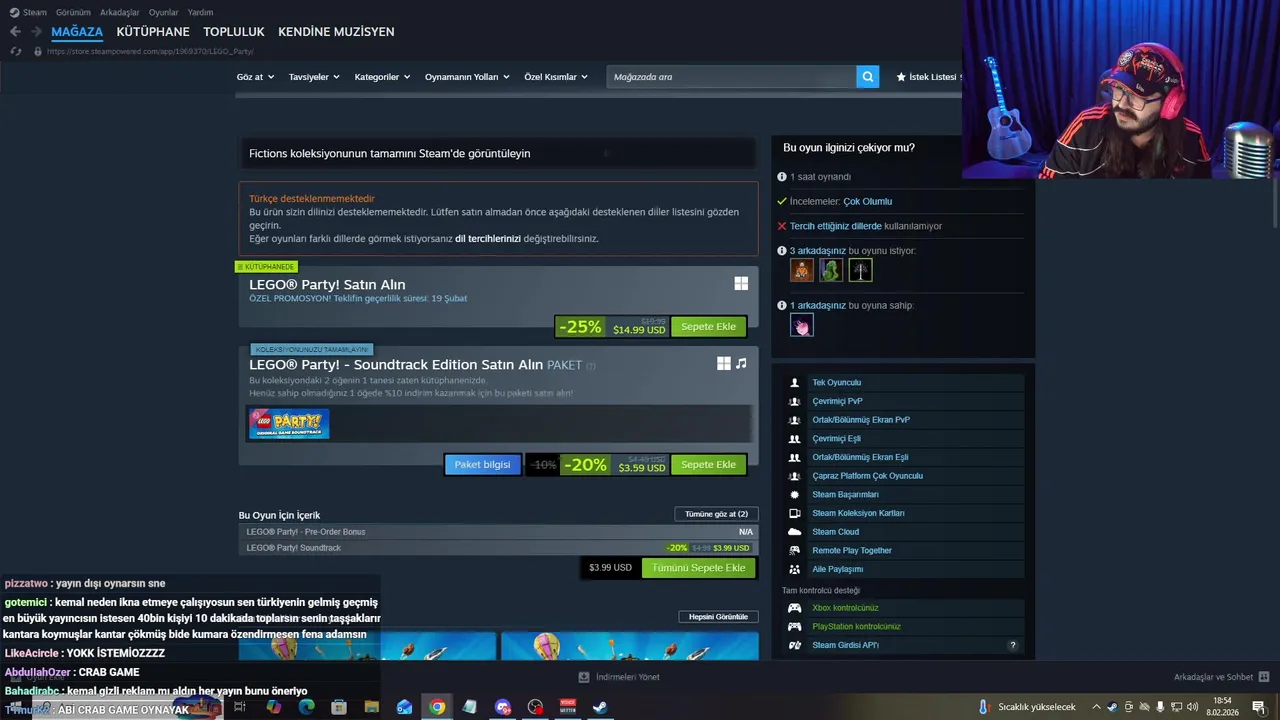Screen dimensions: 1280x720
Task: Click the magnifier search button
Action: 867,76
